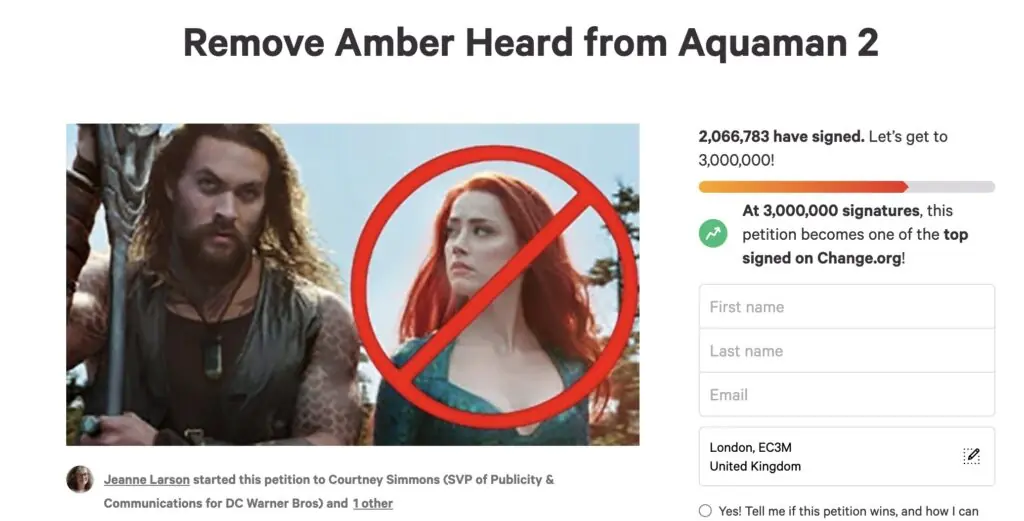Click into the Email field
This screenshot has width=1024, height=521.
[846, 395]
